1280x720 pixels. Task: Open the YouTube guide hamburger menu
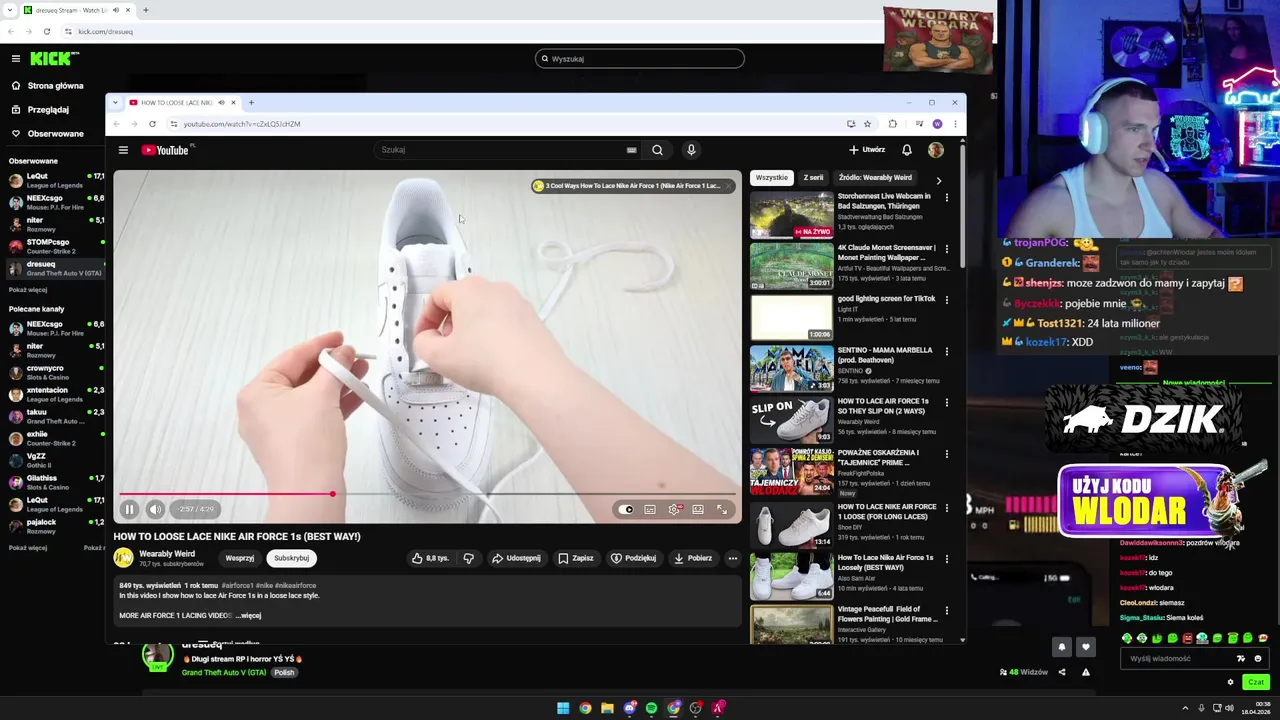pos(123,150)
